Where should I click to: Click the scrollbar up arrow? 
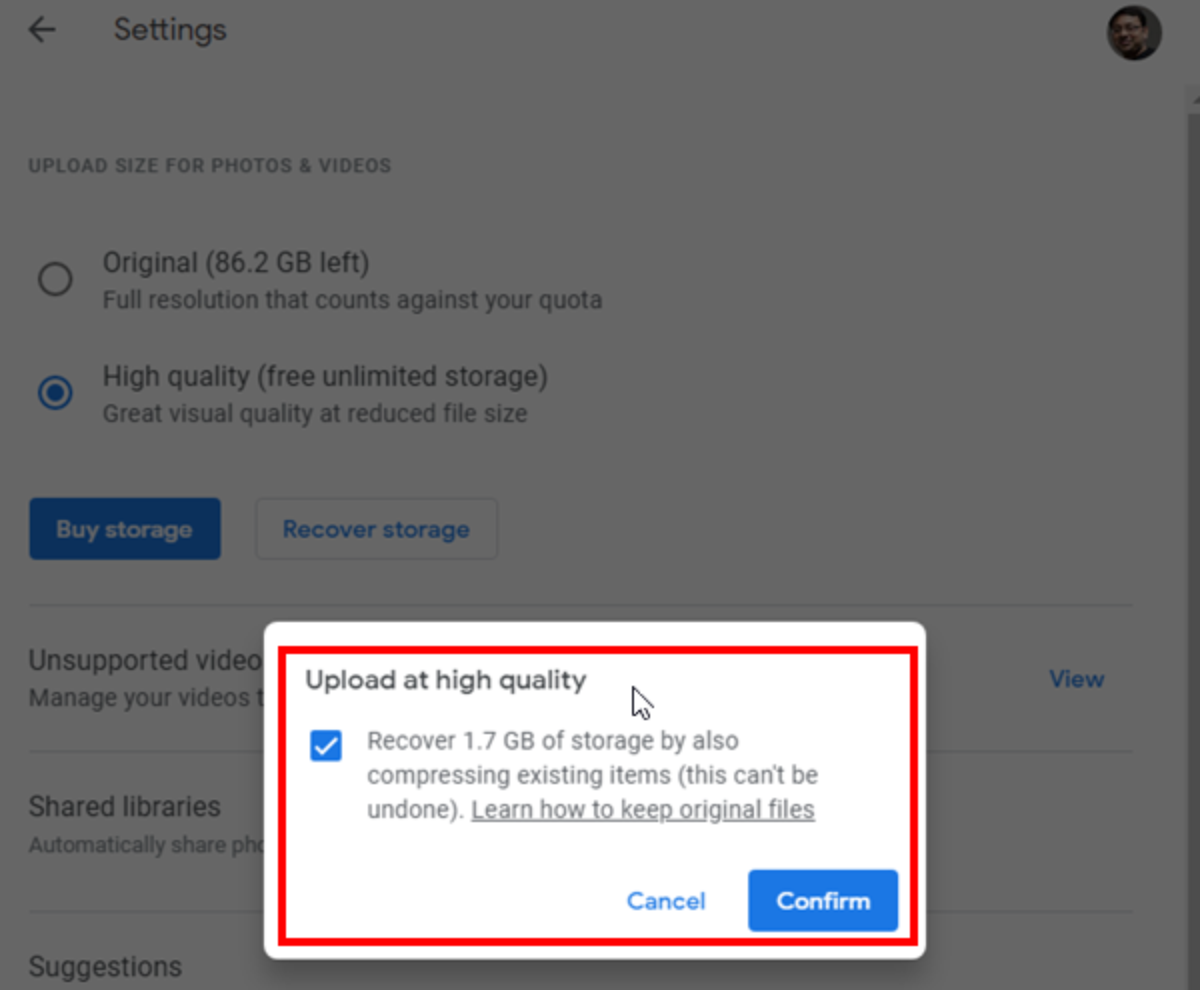click(1192, 98)
